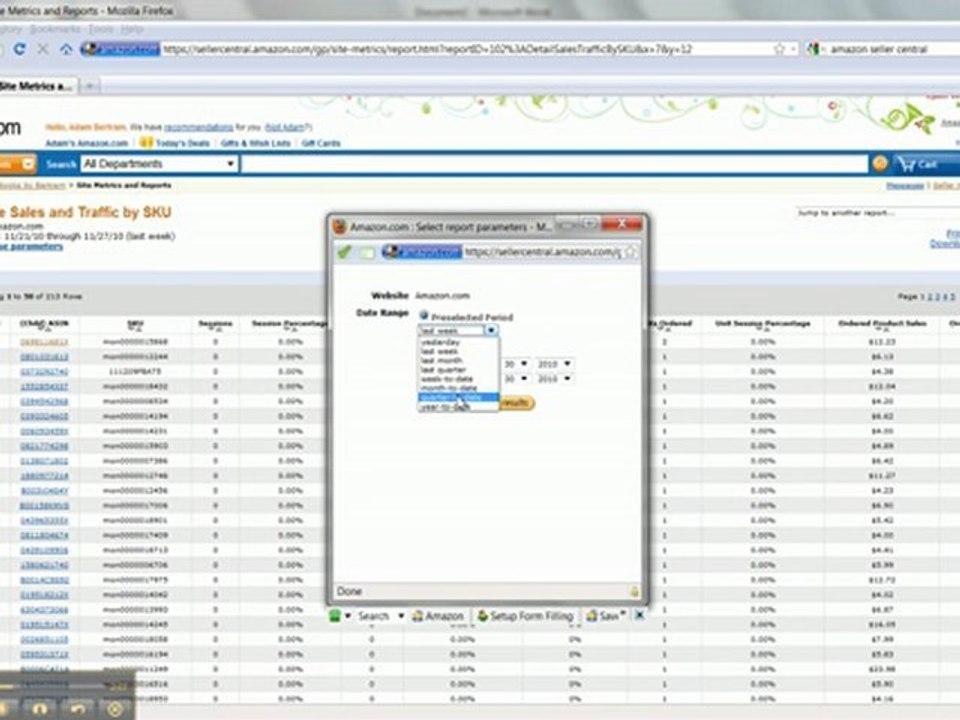Switch to the Site Metrics tab
960x720 pixels.
click(37, 86)
